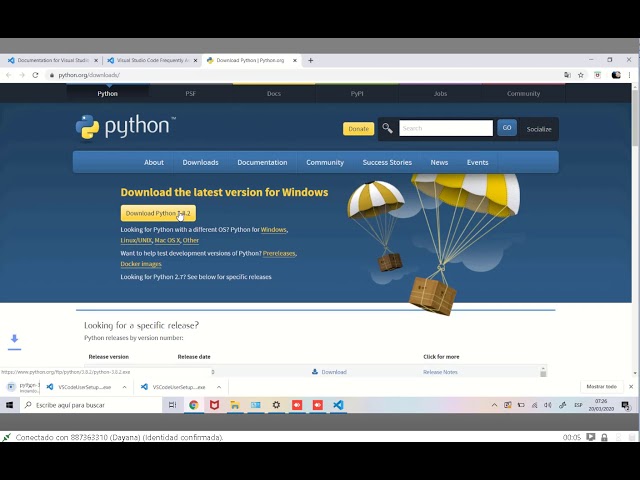Click the browser forward arrow
Screen dimensions: 640x480
click(22, 75)
